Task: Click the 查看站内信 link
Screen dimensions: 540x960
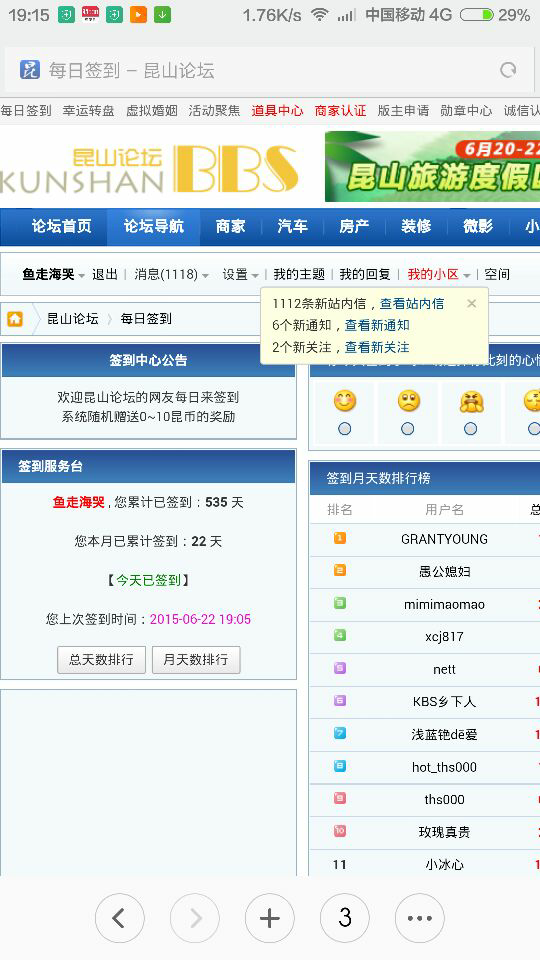Action: pyautogui.click(x=412, y=304)
